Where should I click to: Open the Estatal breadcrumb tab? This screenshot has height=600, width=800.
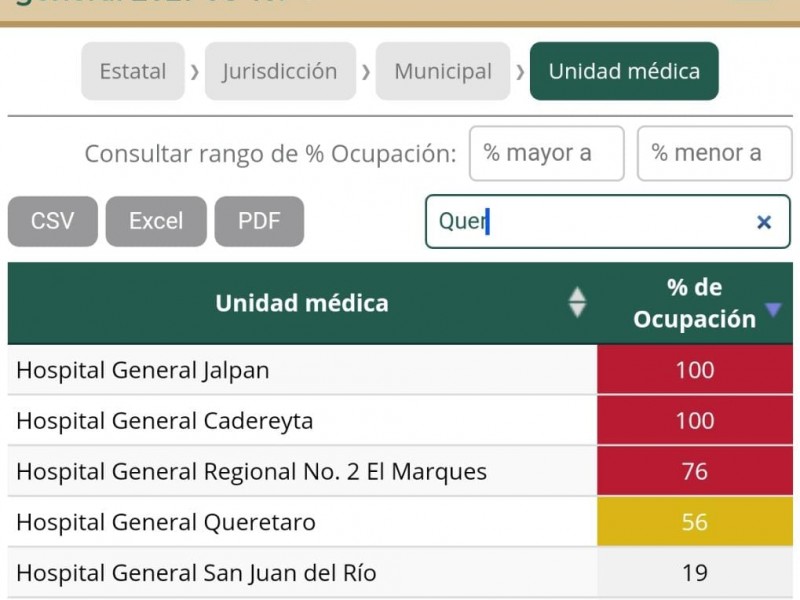tap(133, 71)
